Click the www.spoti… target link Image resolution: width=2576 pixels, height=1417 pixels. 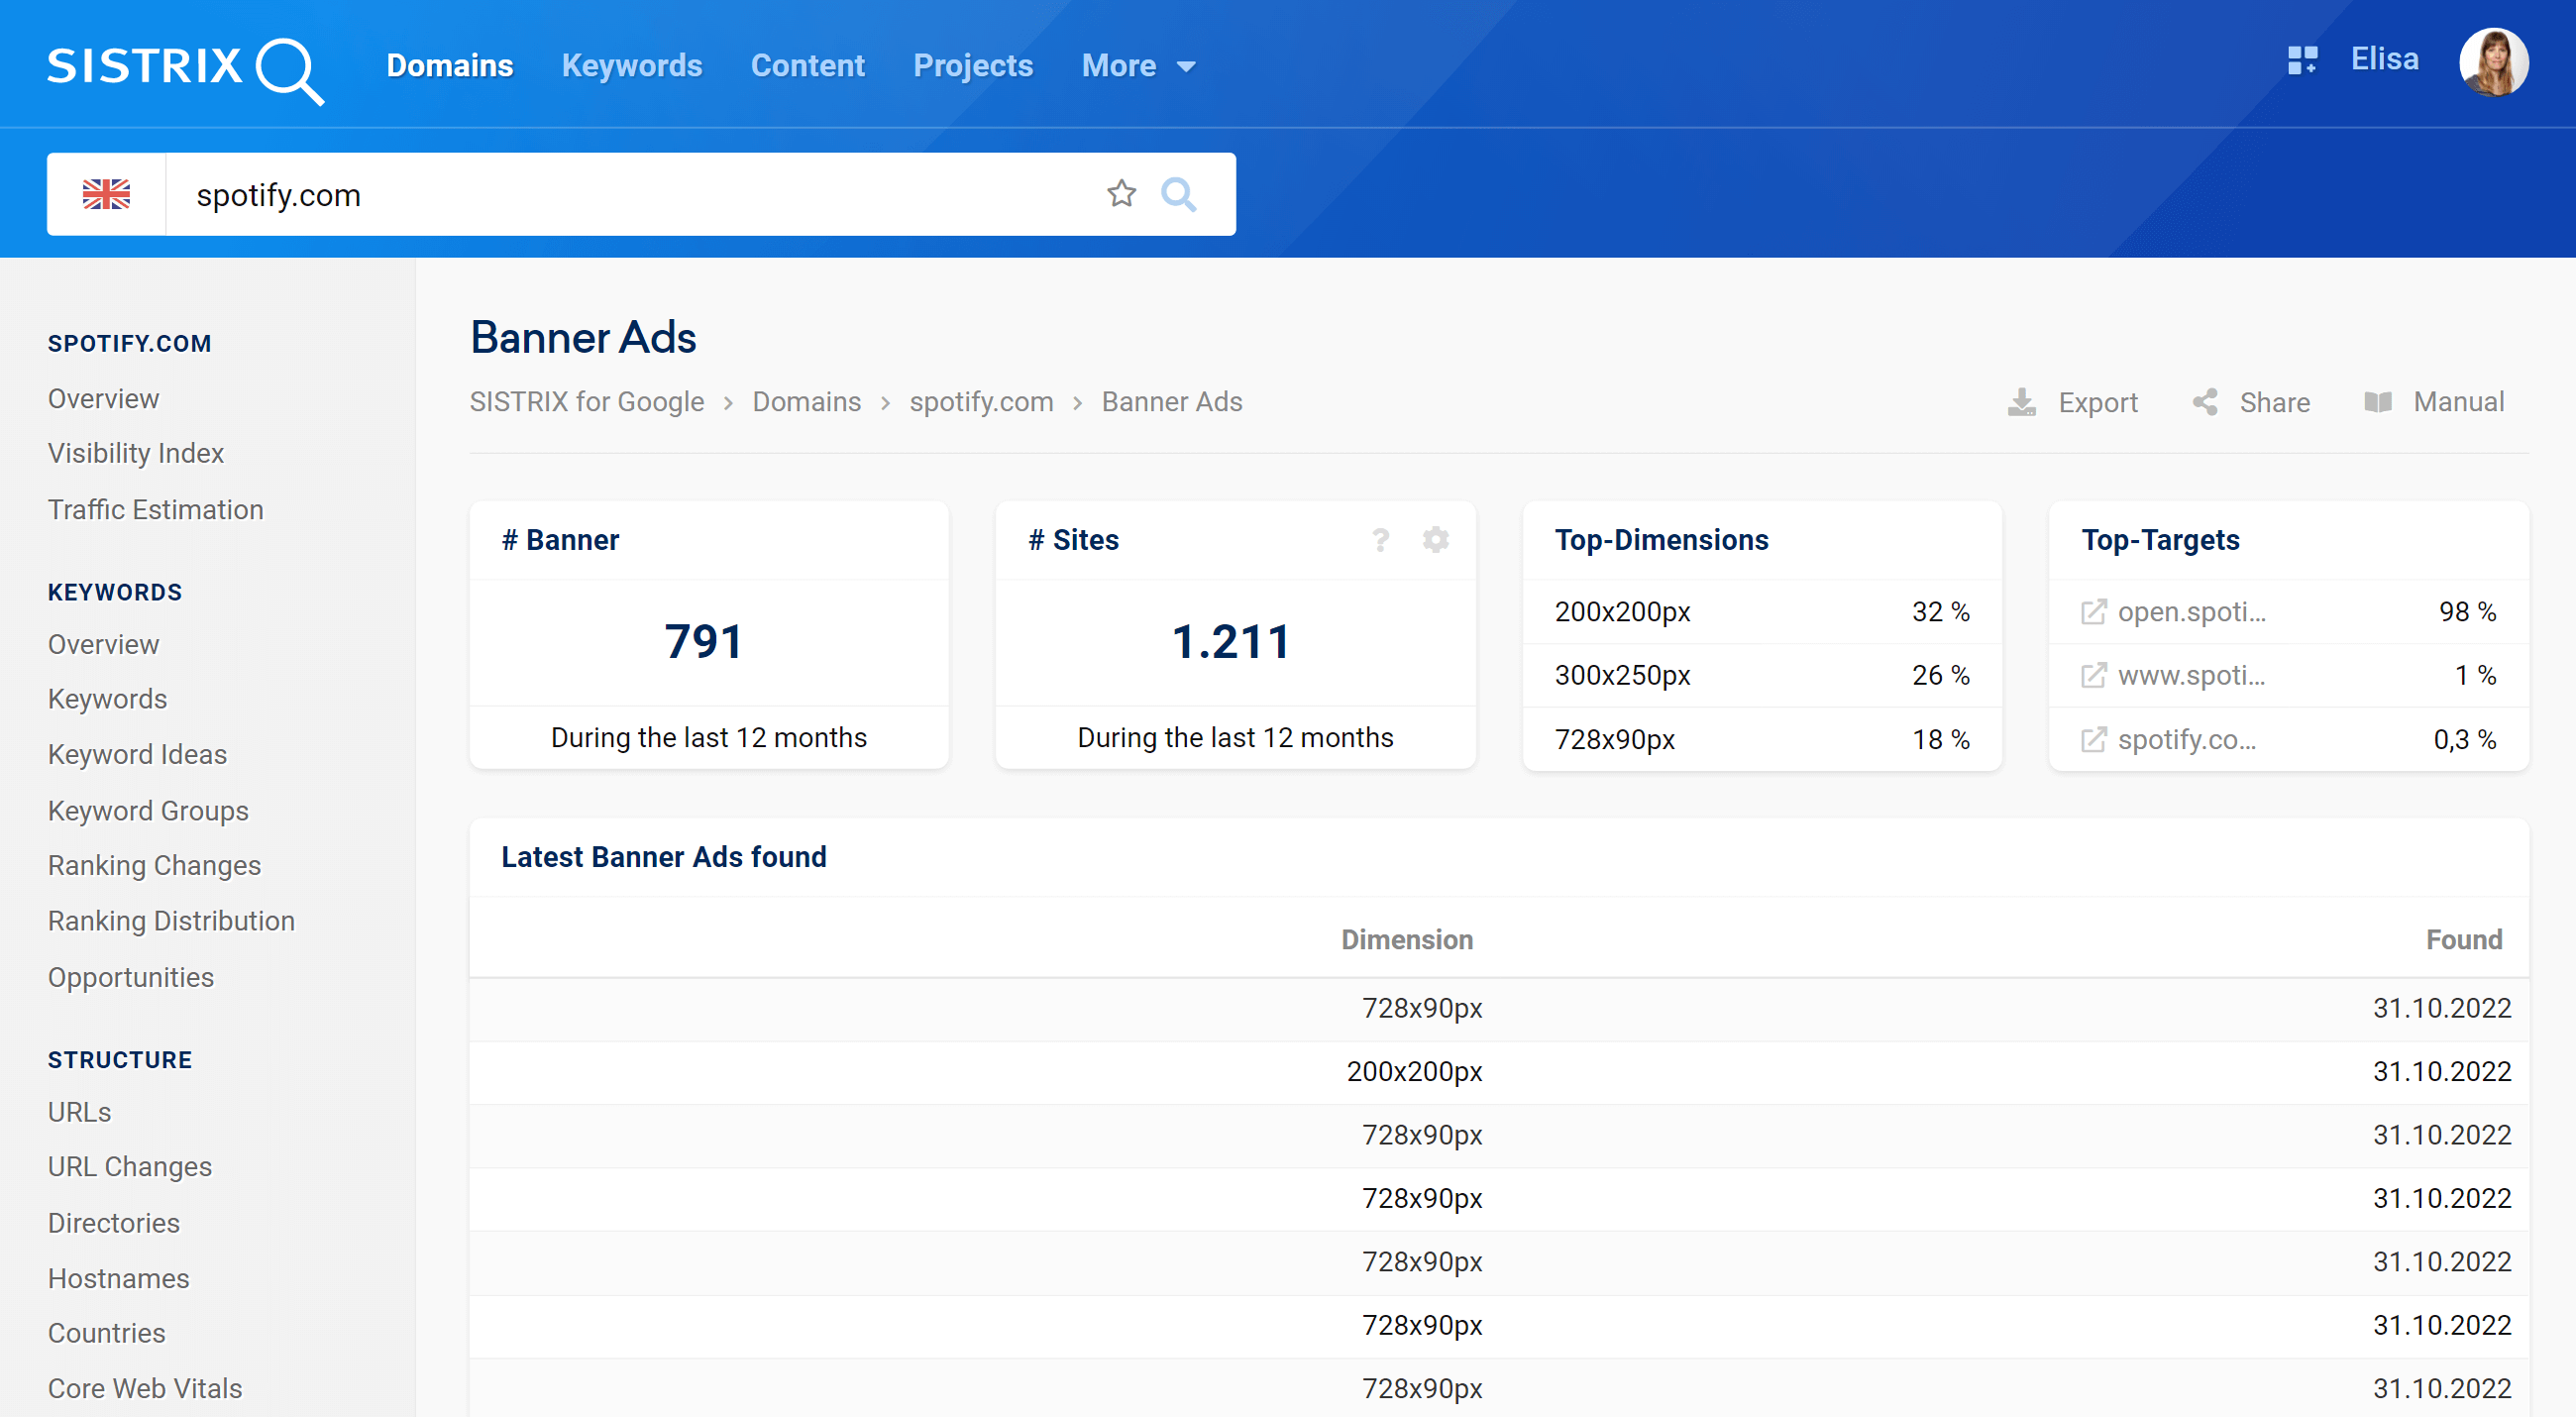pyautogui.click(x=2192, y=676)
